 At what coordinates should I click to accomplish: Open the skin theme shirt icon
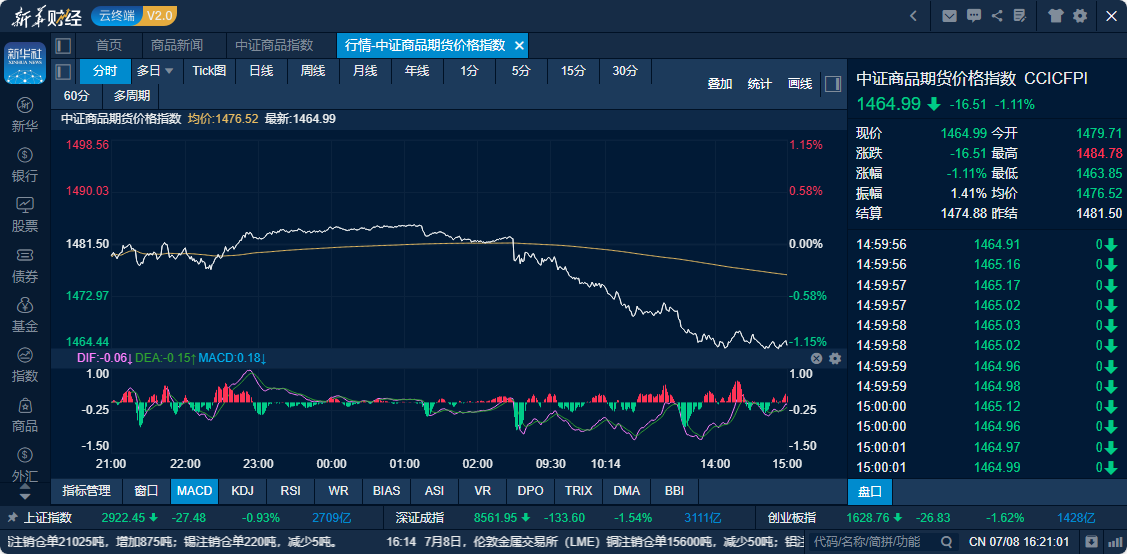tap(1056, 16)
